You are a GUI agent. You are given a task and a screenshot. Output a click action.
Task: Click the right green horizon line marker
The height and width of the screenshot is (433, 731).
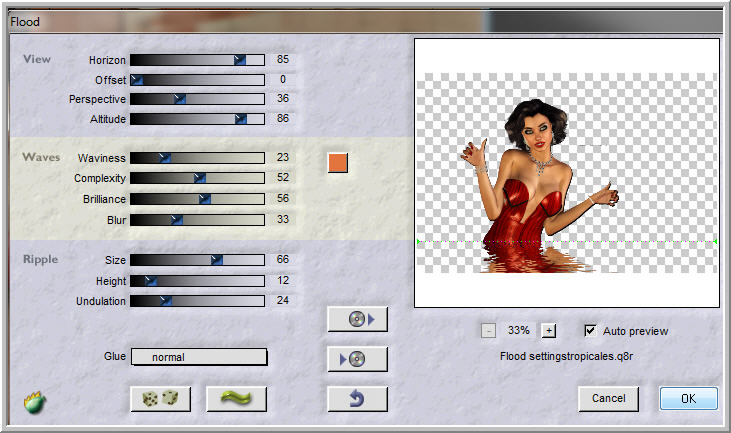click(715, 241)
